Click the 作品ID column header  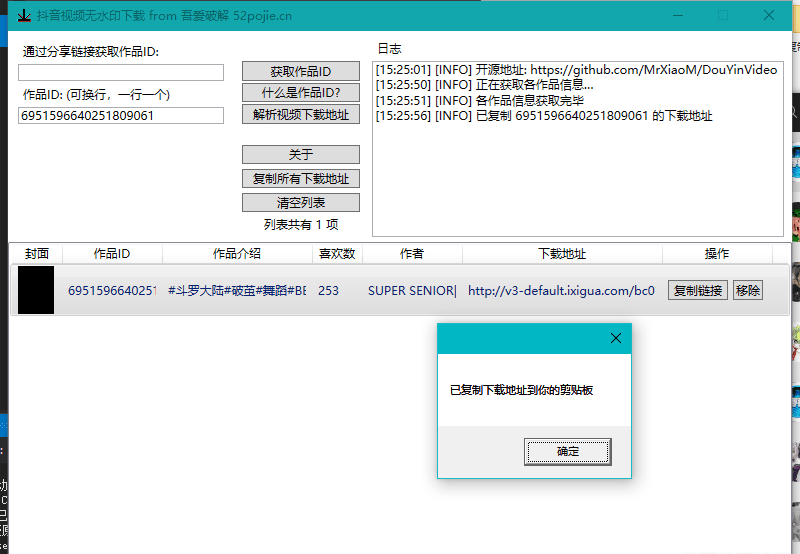(x=112, y=254)
